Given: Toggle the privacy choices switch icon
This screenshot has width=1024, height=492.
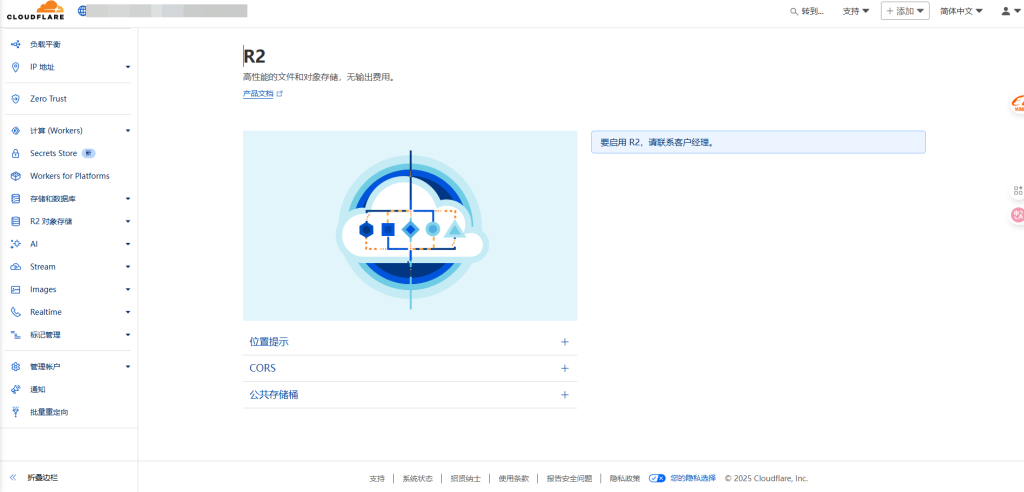Looking at the screenshot, I should click(x=657, y=478).
